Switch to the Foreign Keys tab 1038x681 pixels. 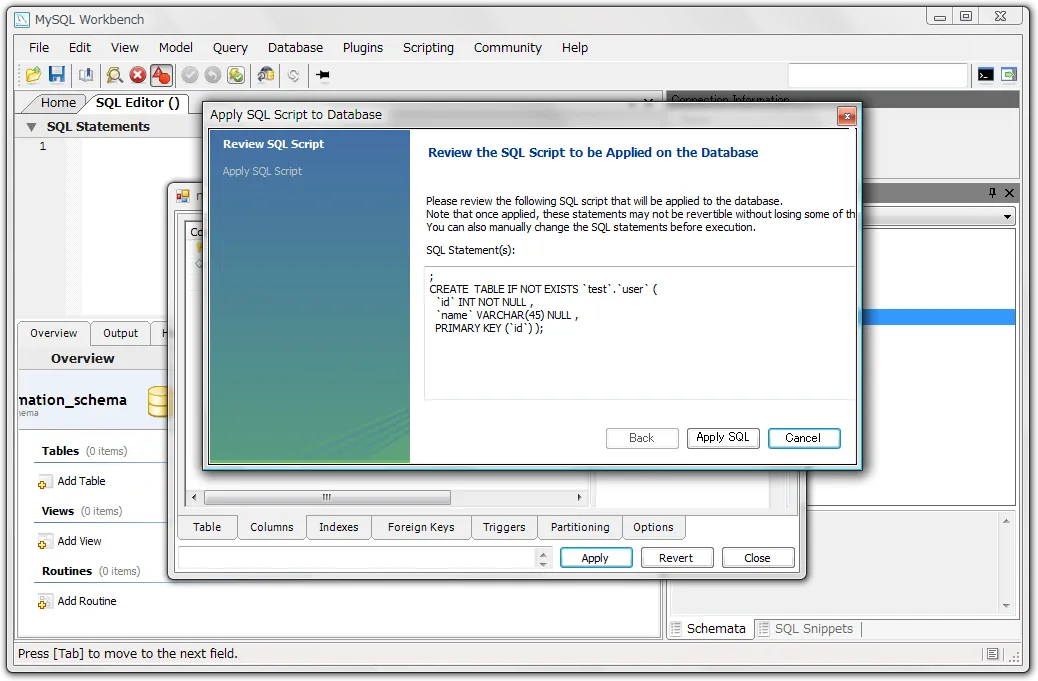click(x=421, y=527)
